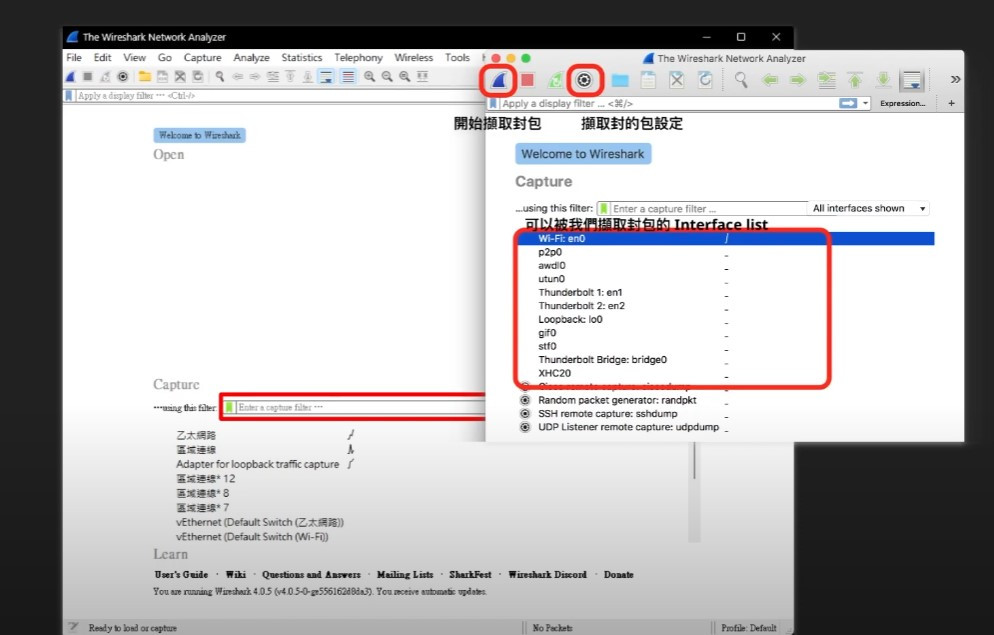
Task: Open the User's Guide link
Action: [181, 575]
